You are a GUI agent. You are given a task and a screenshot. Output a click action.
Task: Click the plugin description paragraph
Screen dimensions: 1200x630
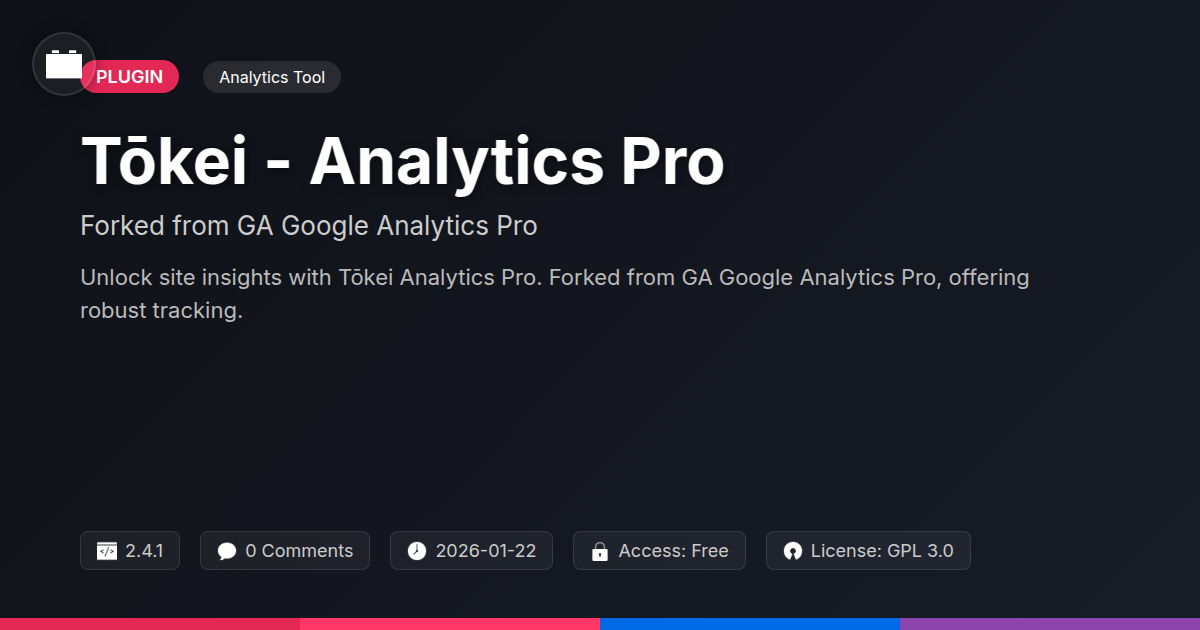[555, 294]
